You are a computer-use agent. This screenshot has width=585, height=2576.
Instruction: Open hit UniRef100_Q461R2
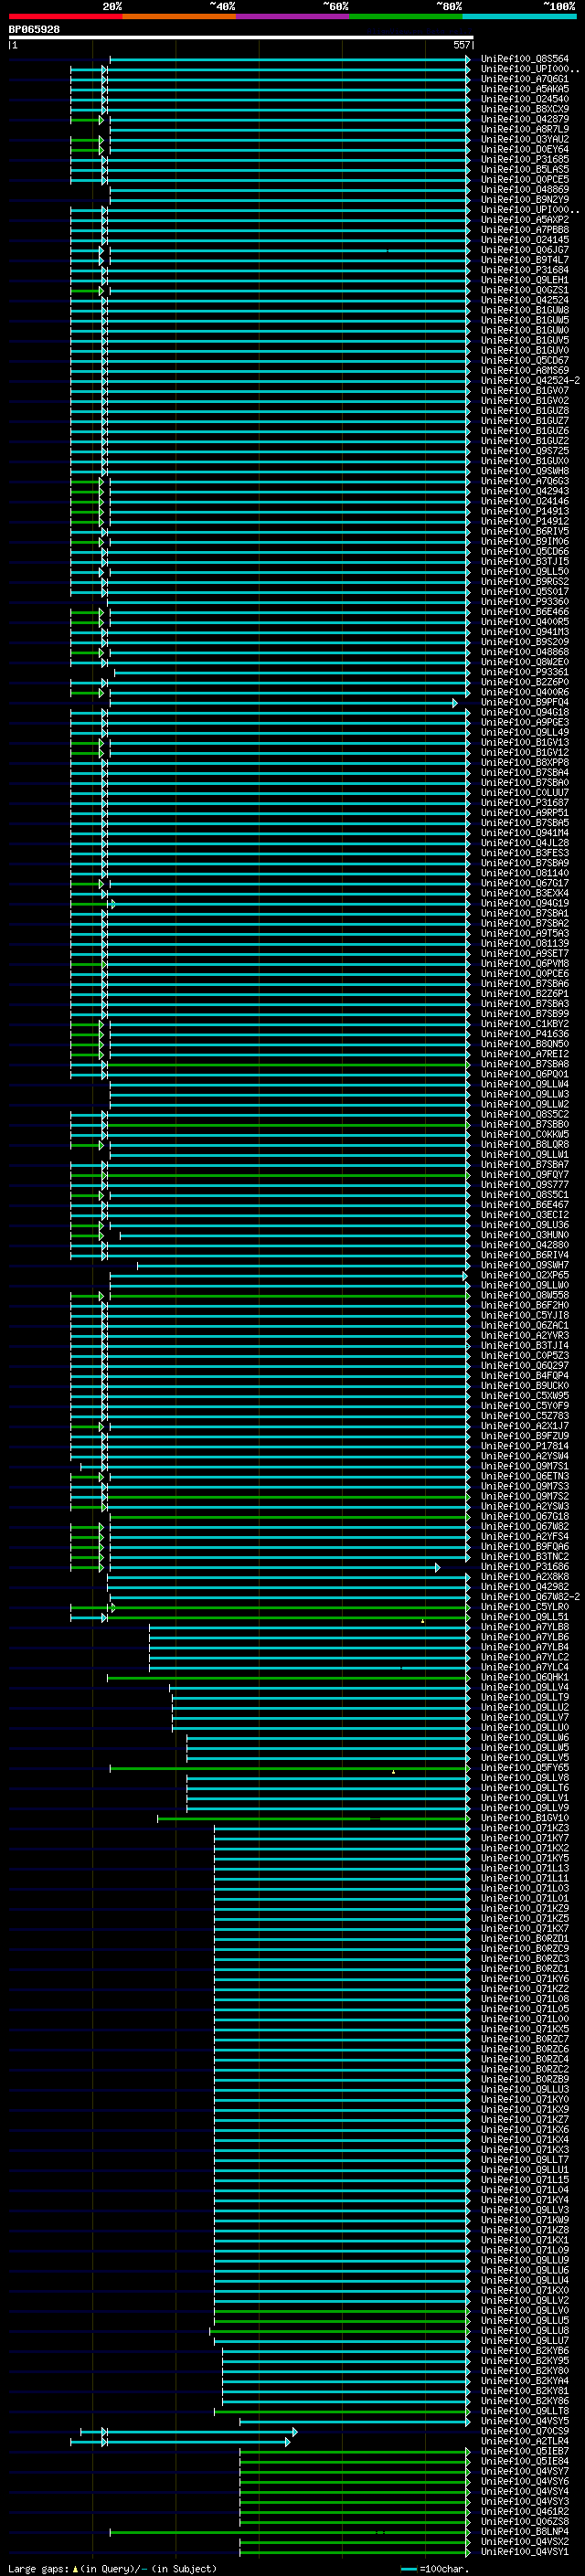coord(525,2512)
